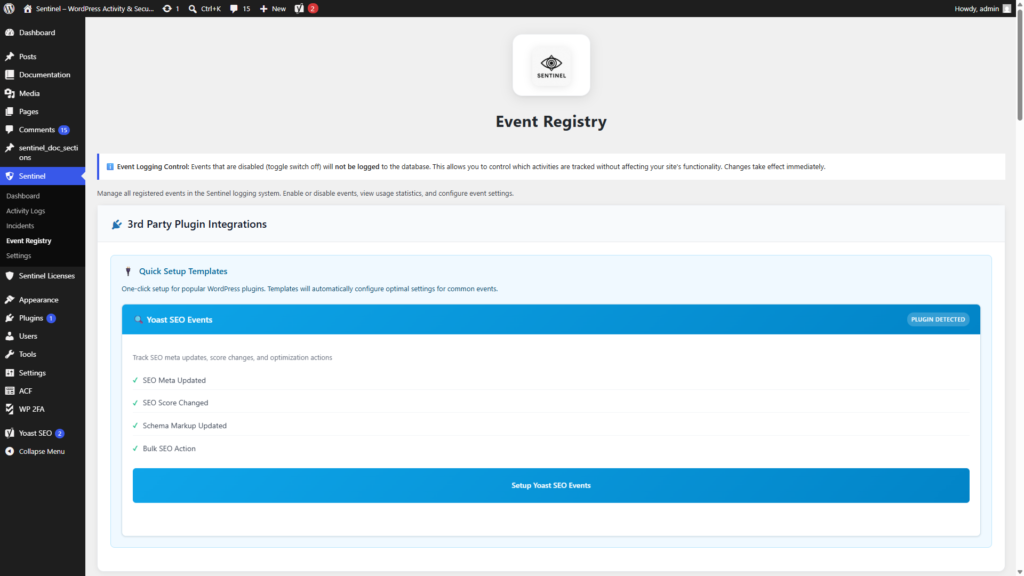1024x576 pixels.
Task: Click the SEO Meta Updated item
Action: (x=174, y=380)
